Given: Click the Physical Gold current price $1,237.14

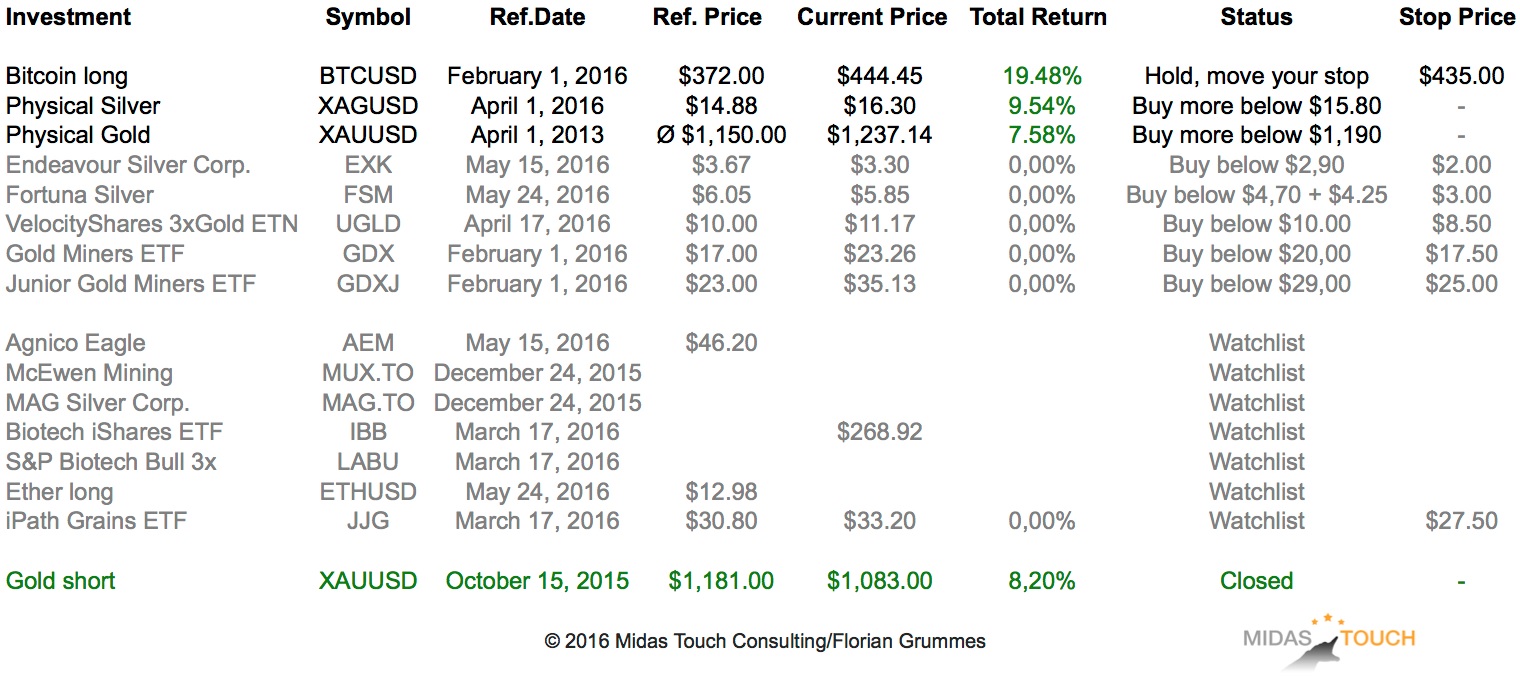Looking at the screenshot, I should point(879,135).
